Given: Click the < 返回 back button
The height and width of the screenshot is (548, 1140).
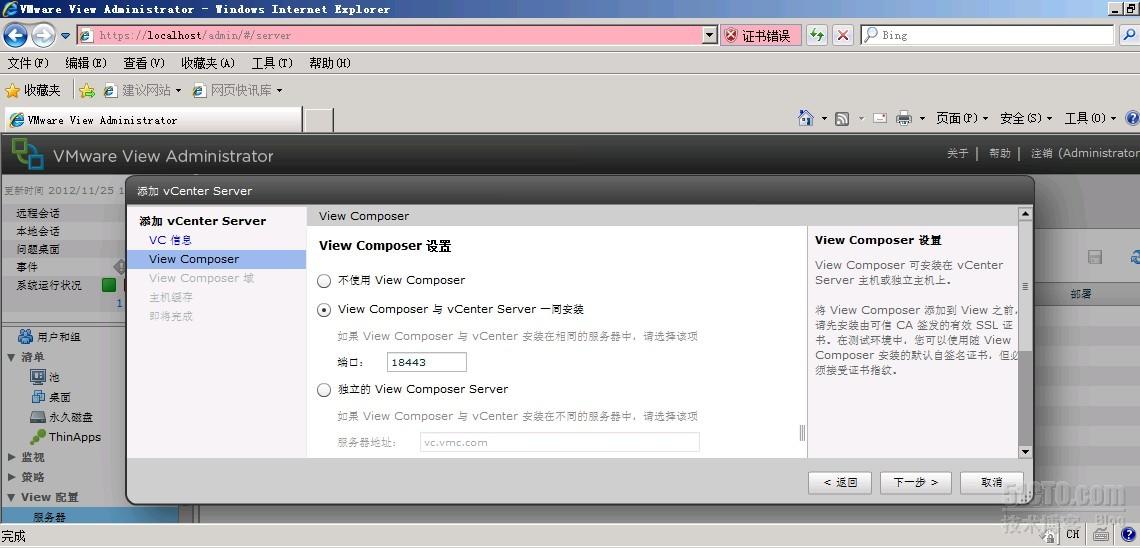Looking at the screenshot, I should [x=840, y=483].
